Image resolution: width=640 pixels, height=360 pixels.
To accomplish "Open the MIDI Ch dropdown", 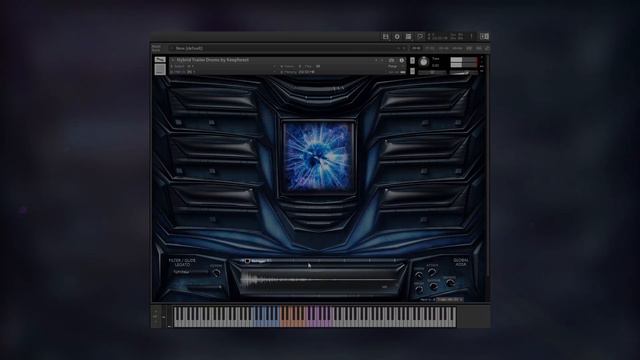I will tap(191, 72).
